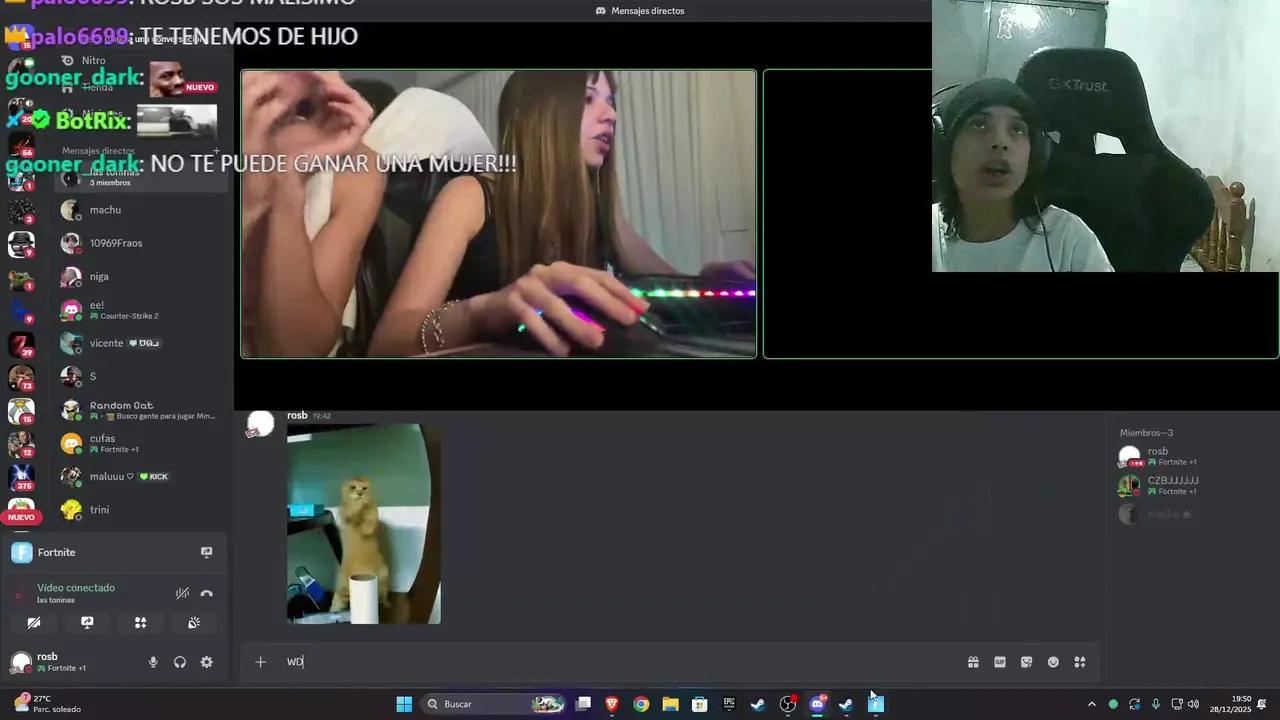This screenshot has width=1280, height=720.
Task: Open OBS Studio from taskbar
Action: coord(788,704)
